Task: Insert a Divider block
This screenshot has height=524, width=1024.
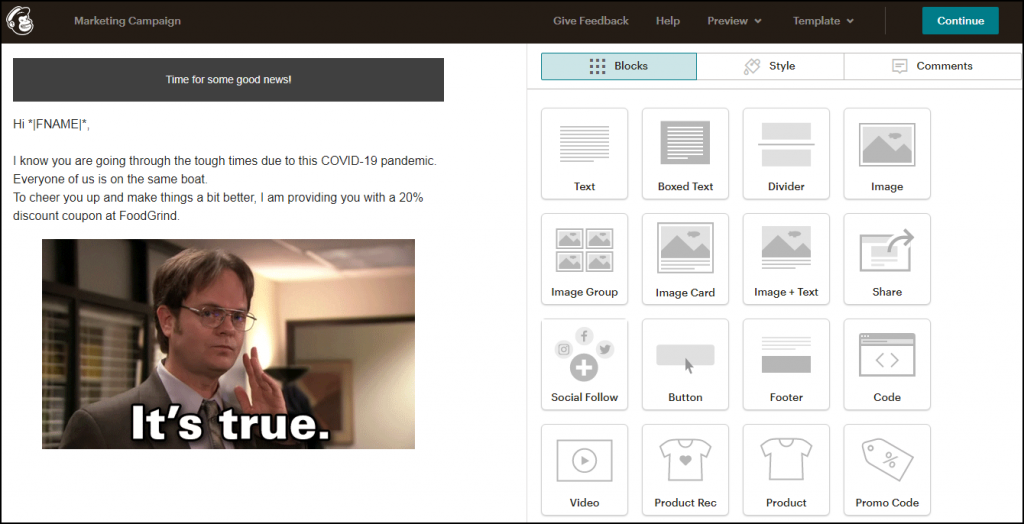Action: (x=786, y=154)
